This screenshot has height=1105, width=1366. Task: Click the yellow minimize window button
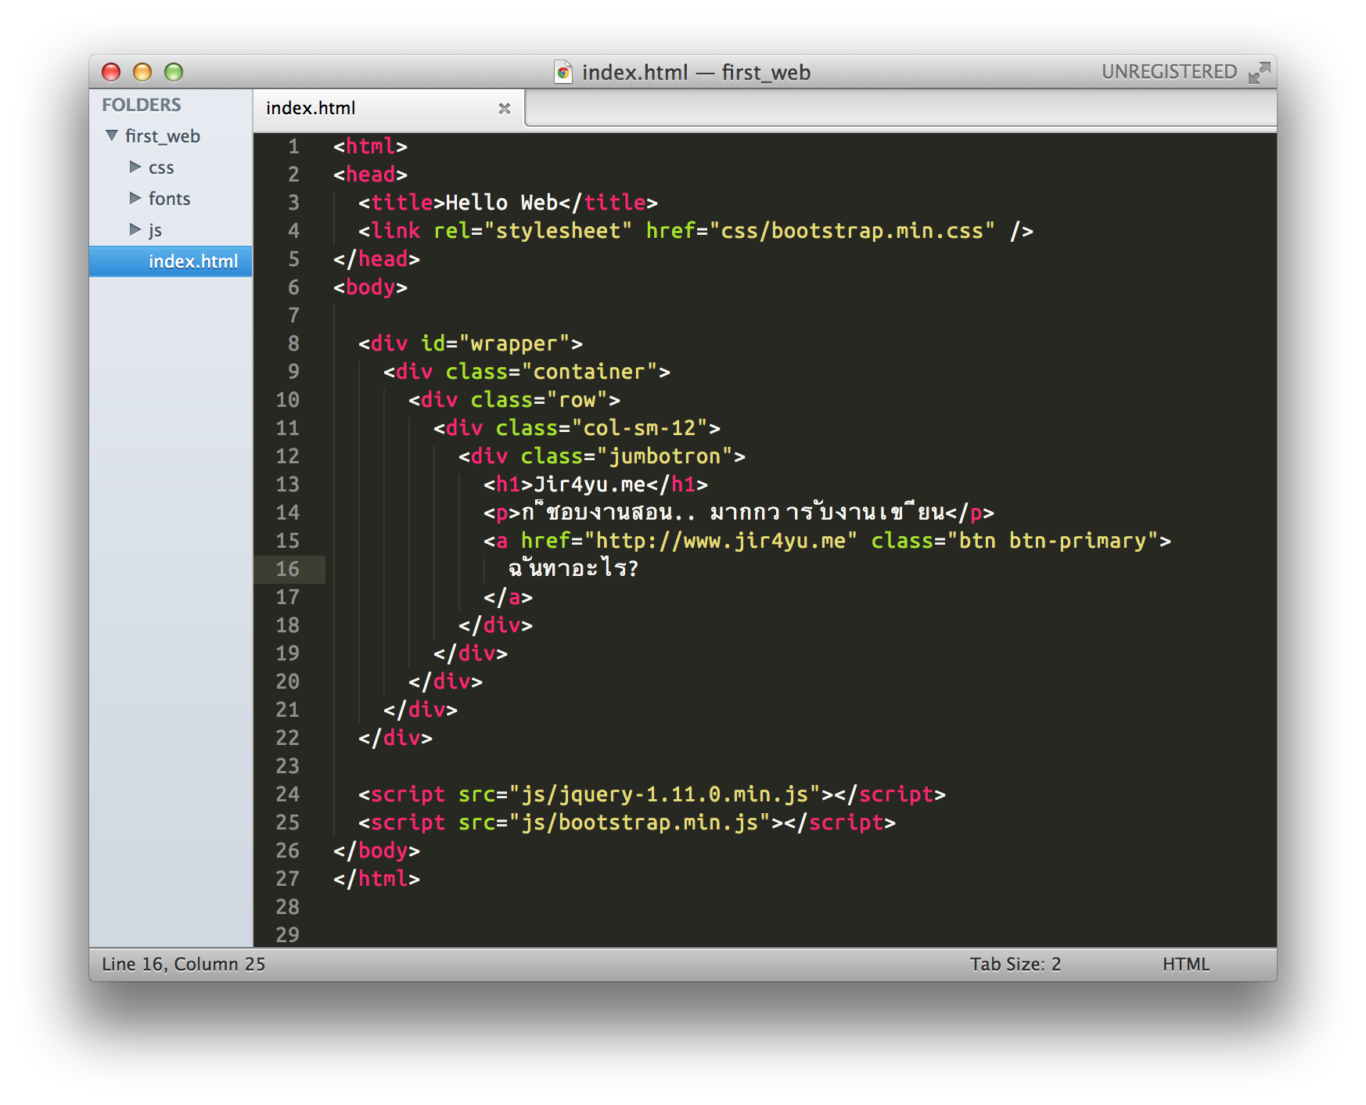click(142, 72)
